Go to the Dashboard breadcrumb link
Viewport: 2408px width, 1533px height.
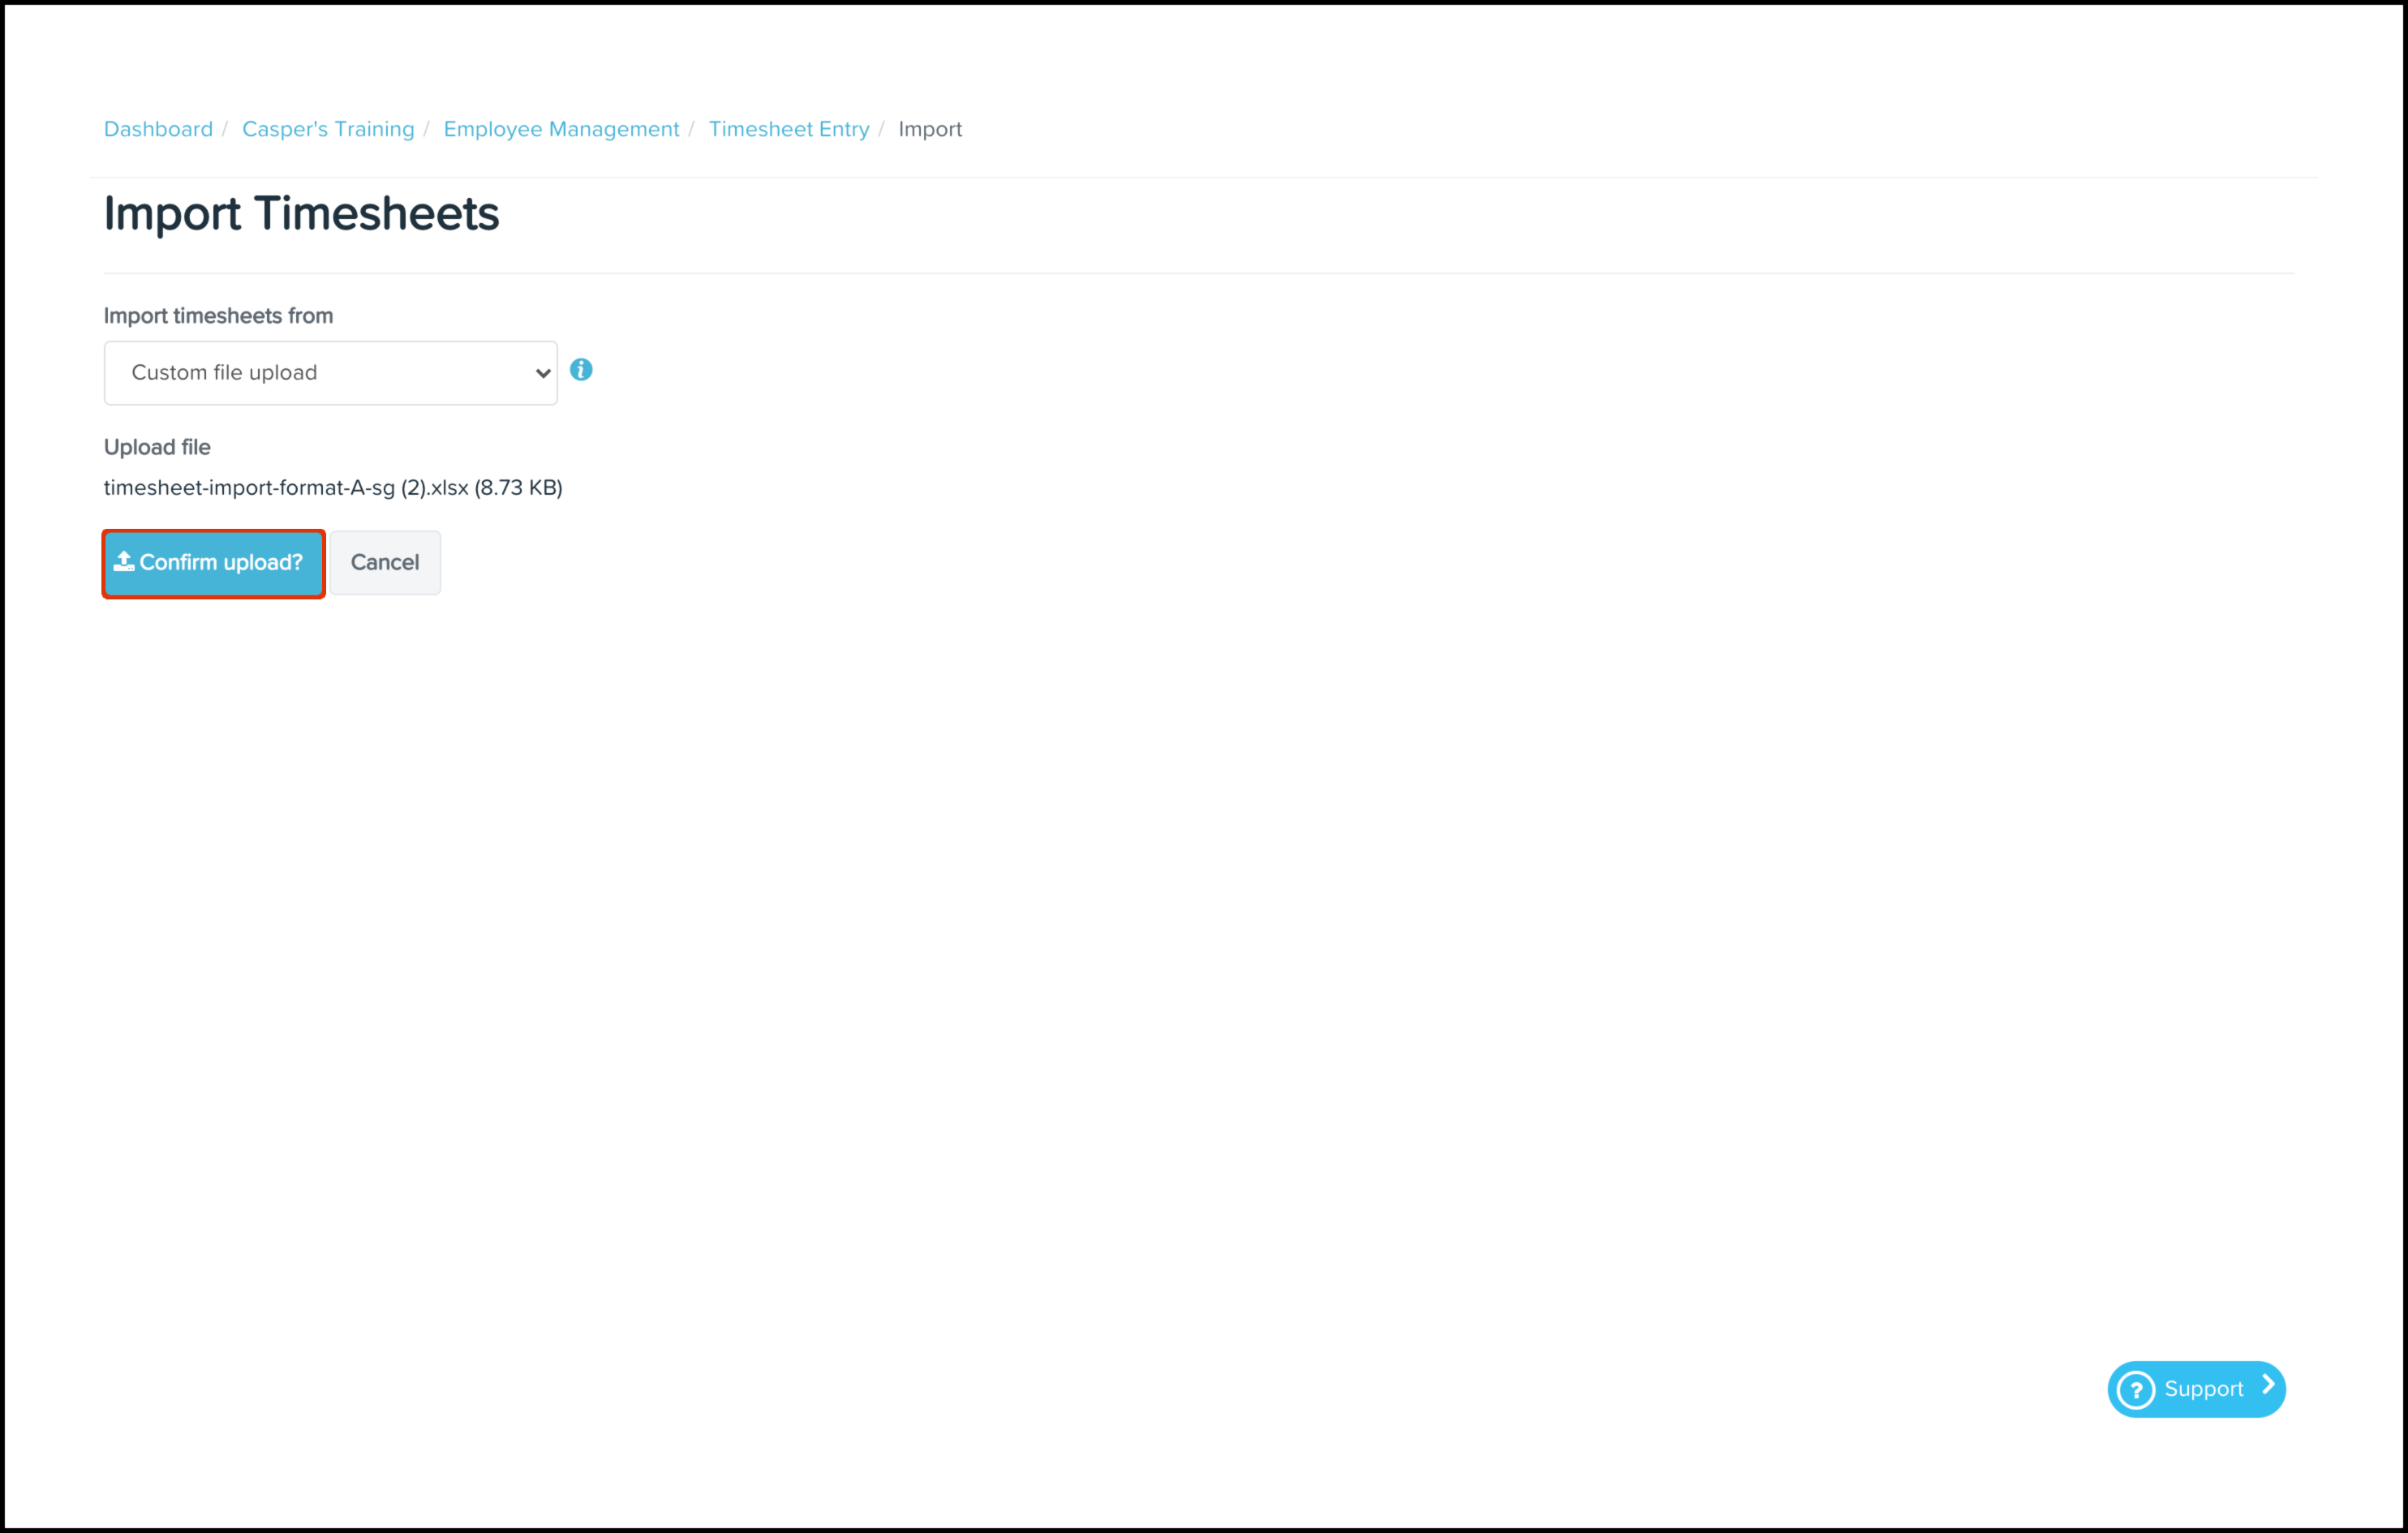click(x=158, y=129)
